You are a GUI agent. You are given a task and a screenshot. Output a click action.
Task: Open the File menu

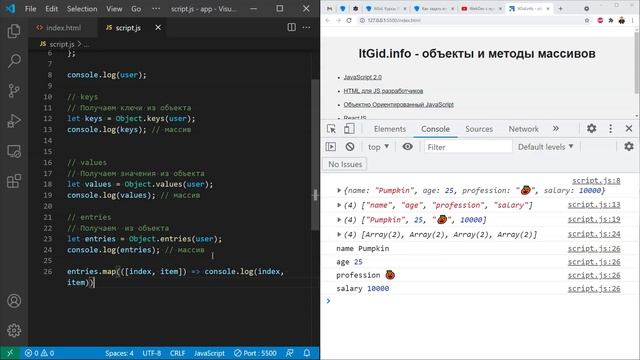pos(31,9)
